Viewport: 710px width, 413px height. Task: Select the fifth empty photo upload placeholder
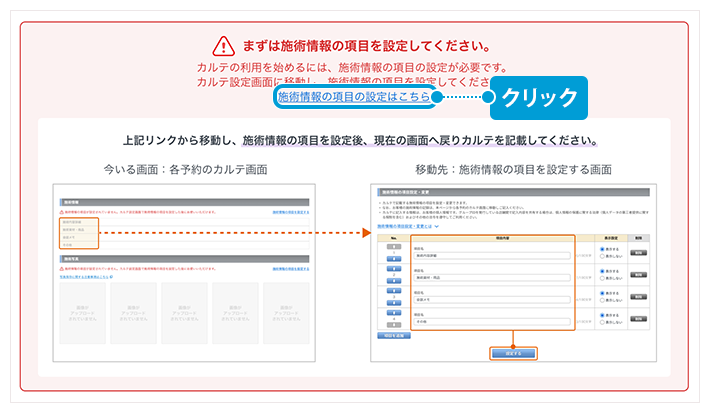point(286,313)
